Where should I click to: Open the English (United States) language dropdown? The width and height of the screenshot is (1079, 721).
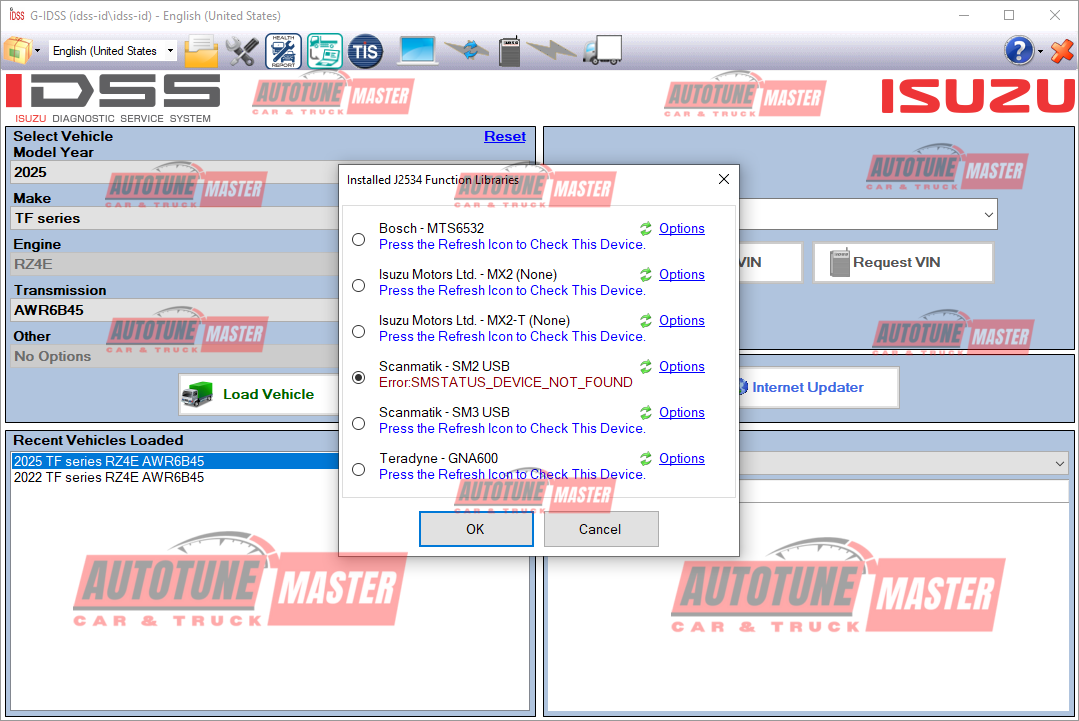[x=113, y=51]
